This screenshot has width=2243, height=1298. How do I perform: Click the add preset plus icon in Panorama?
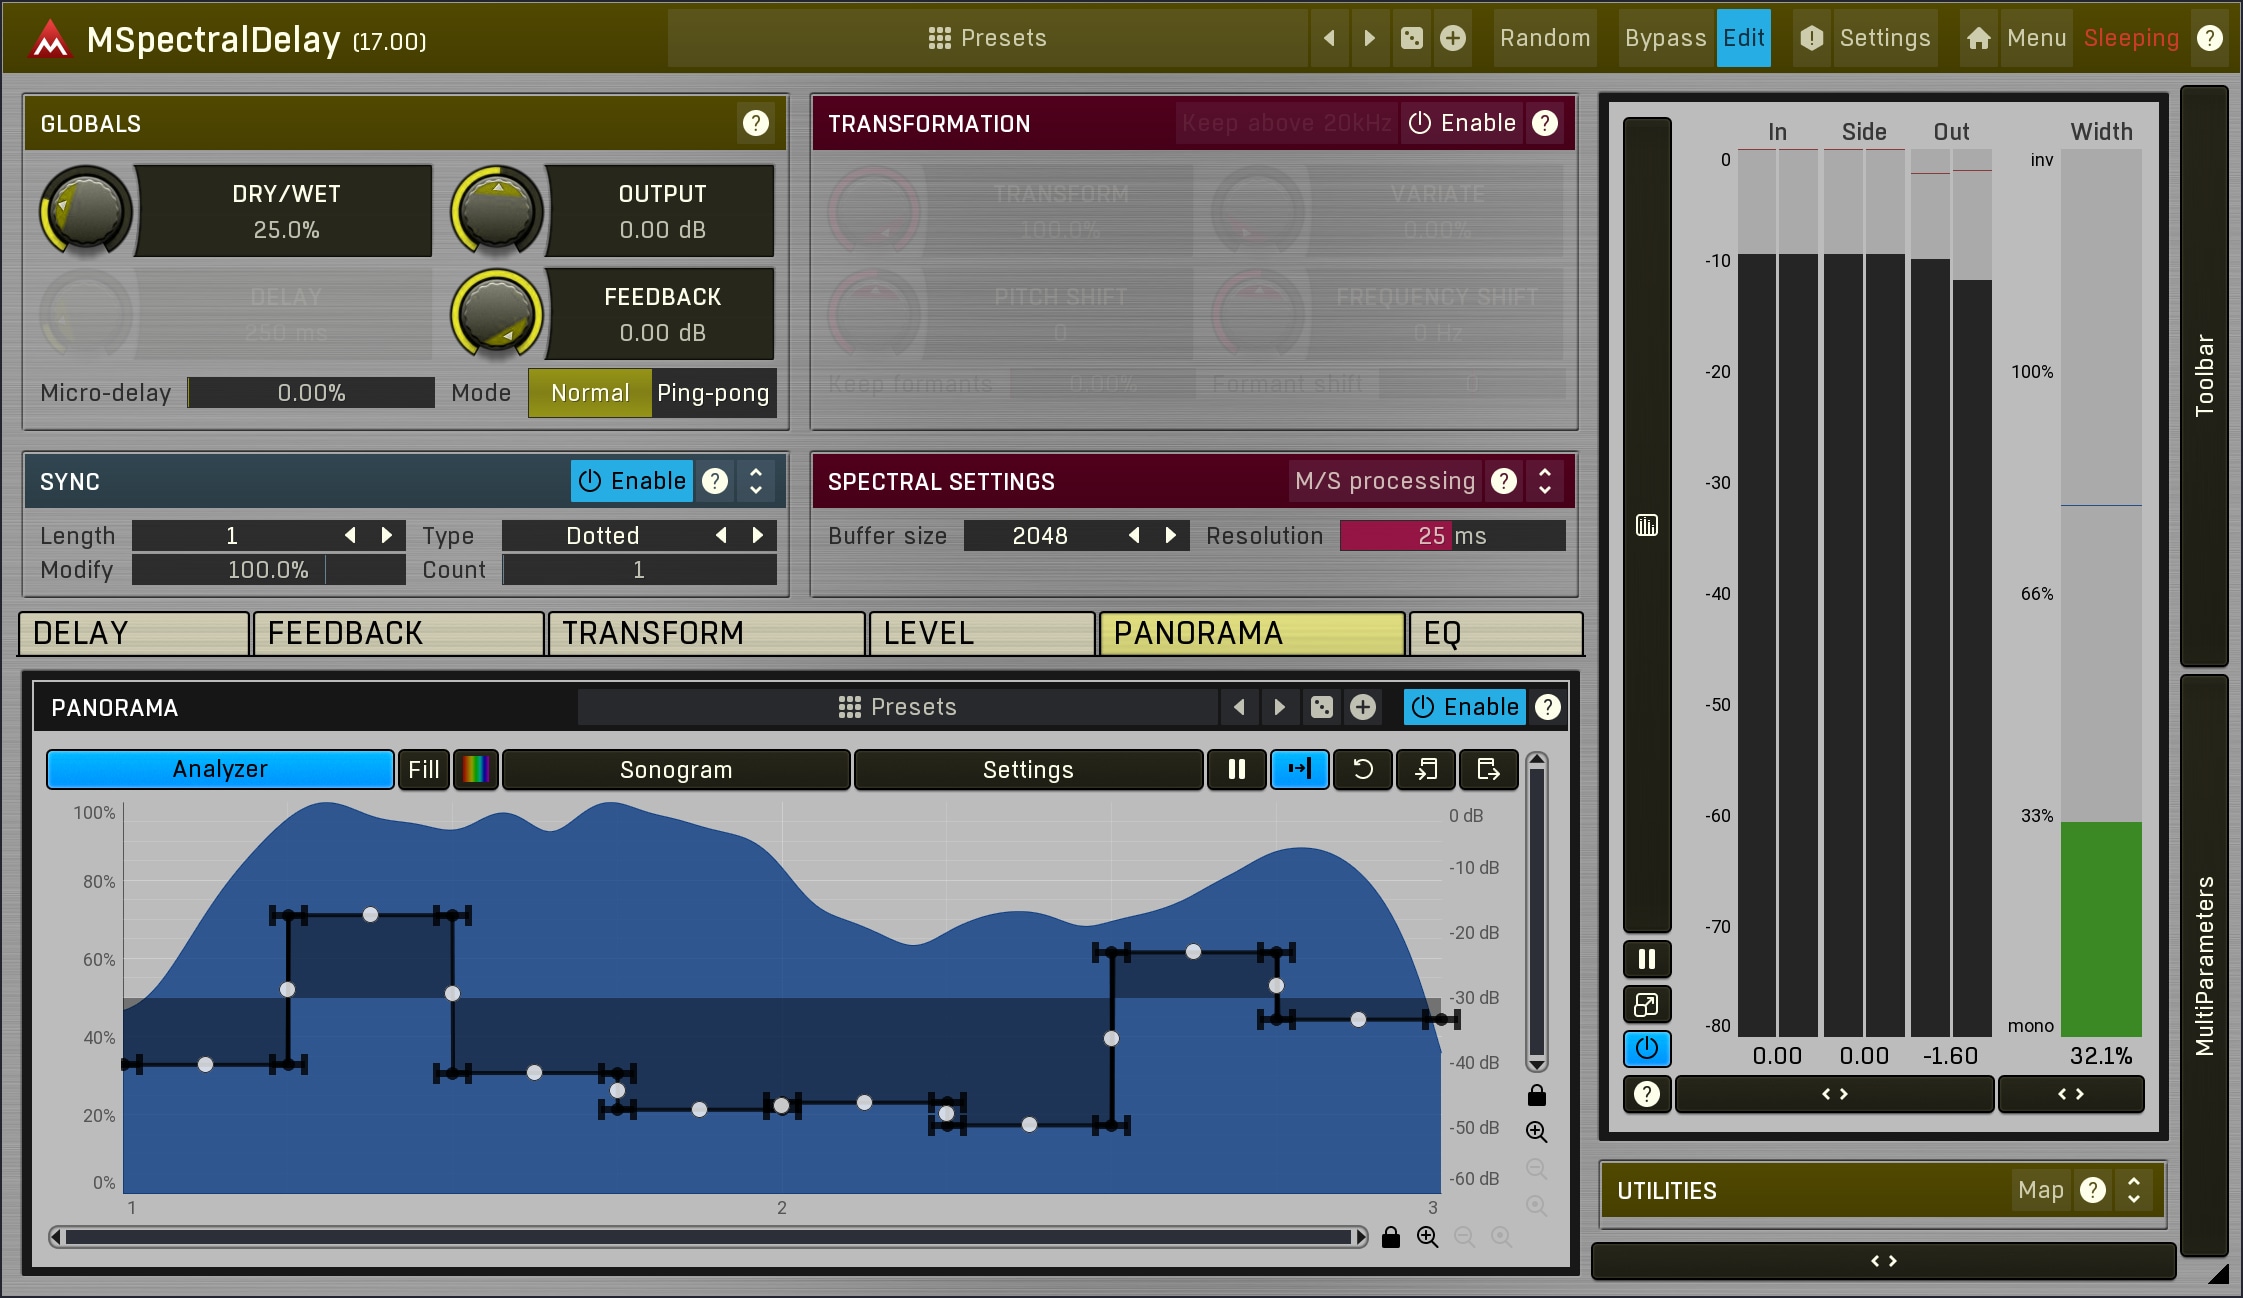[1362, 707]
